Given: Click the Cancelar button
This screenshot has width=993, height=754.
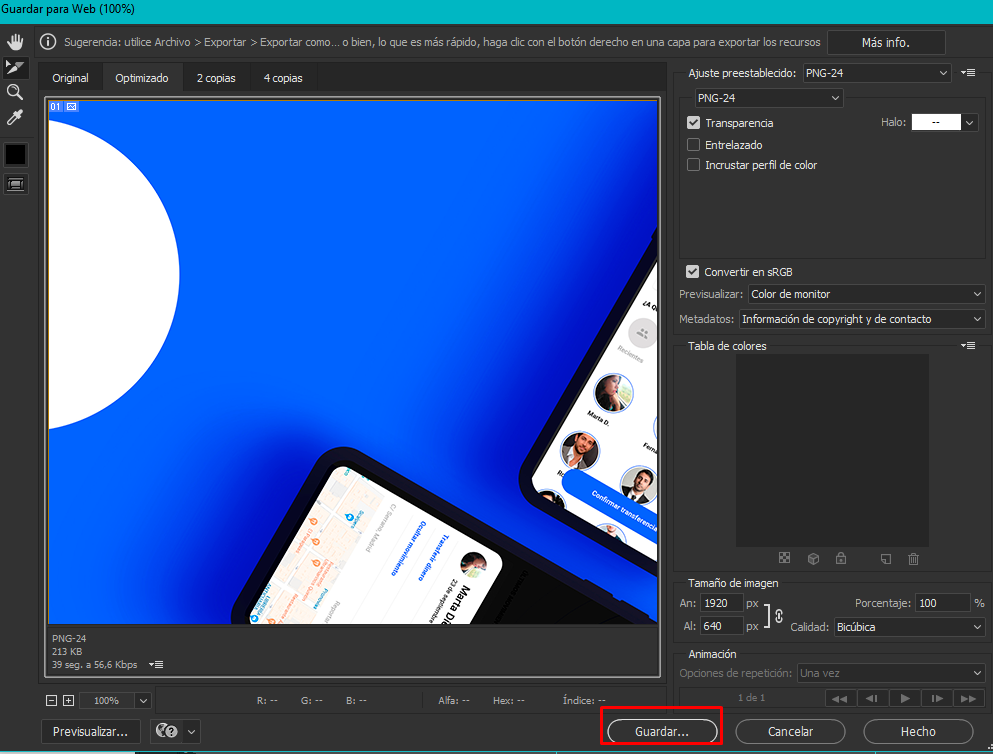Looking at the screenshot, I should pyautogui.click(x=790, y=732).
